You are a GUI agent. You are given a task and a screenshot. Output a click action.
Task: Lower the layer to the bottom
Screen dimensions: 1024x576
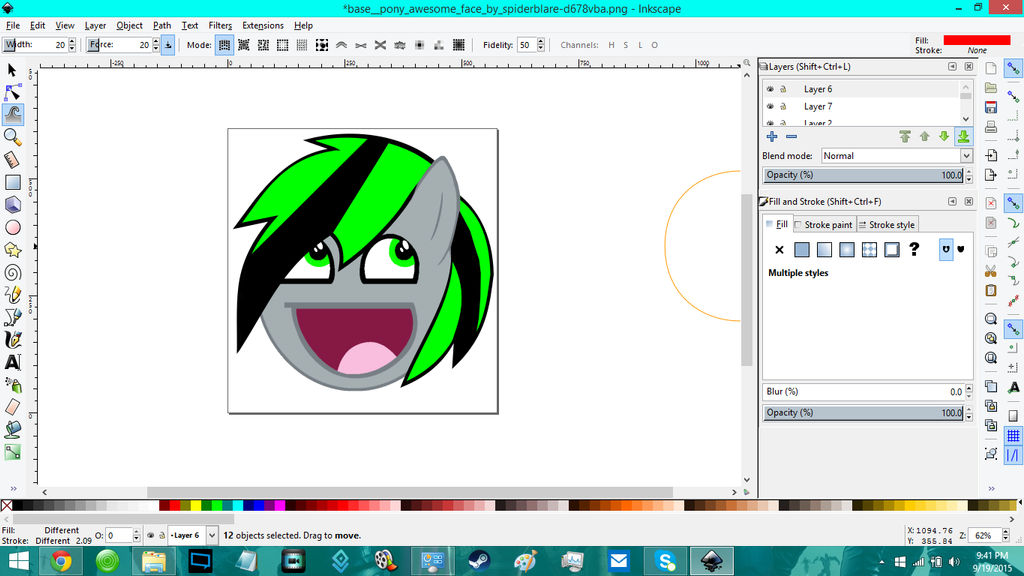tap(963, 136)
